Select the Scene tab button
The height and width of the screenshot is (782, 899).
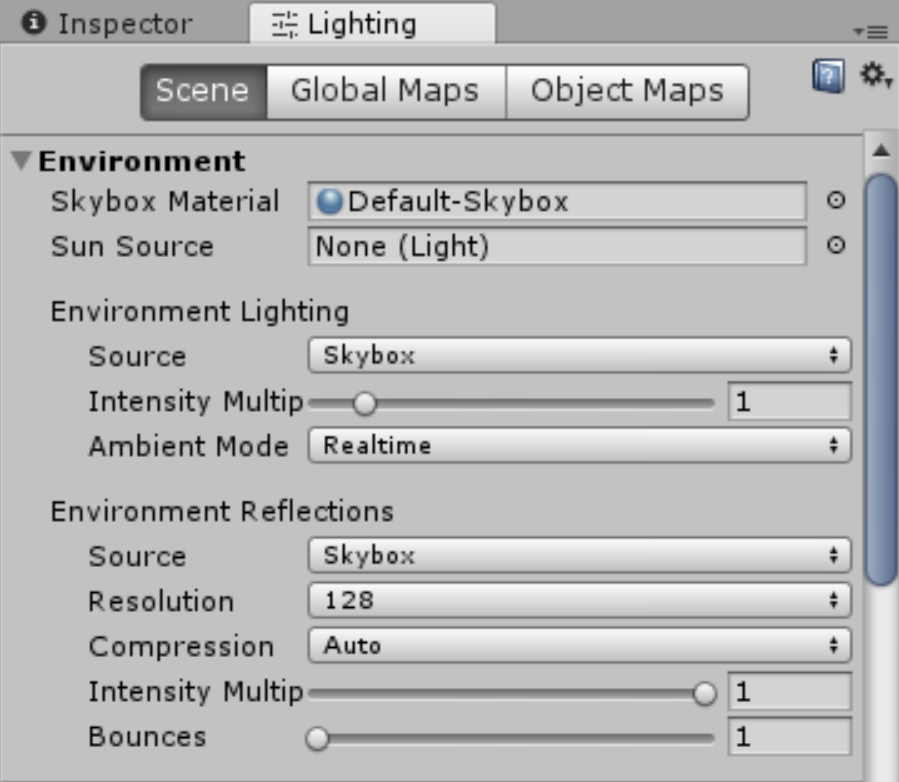pos(204,92)
